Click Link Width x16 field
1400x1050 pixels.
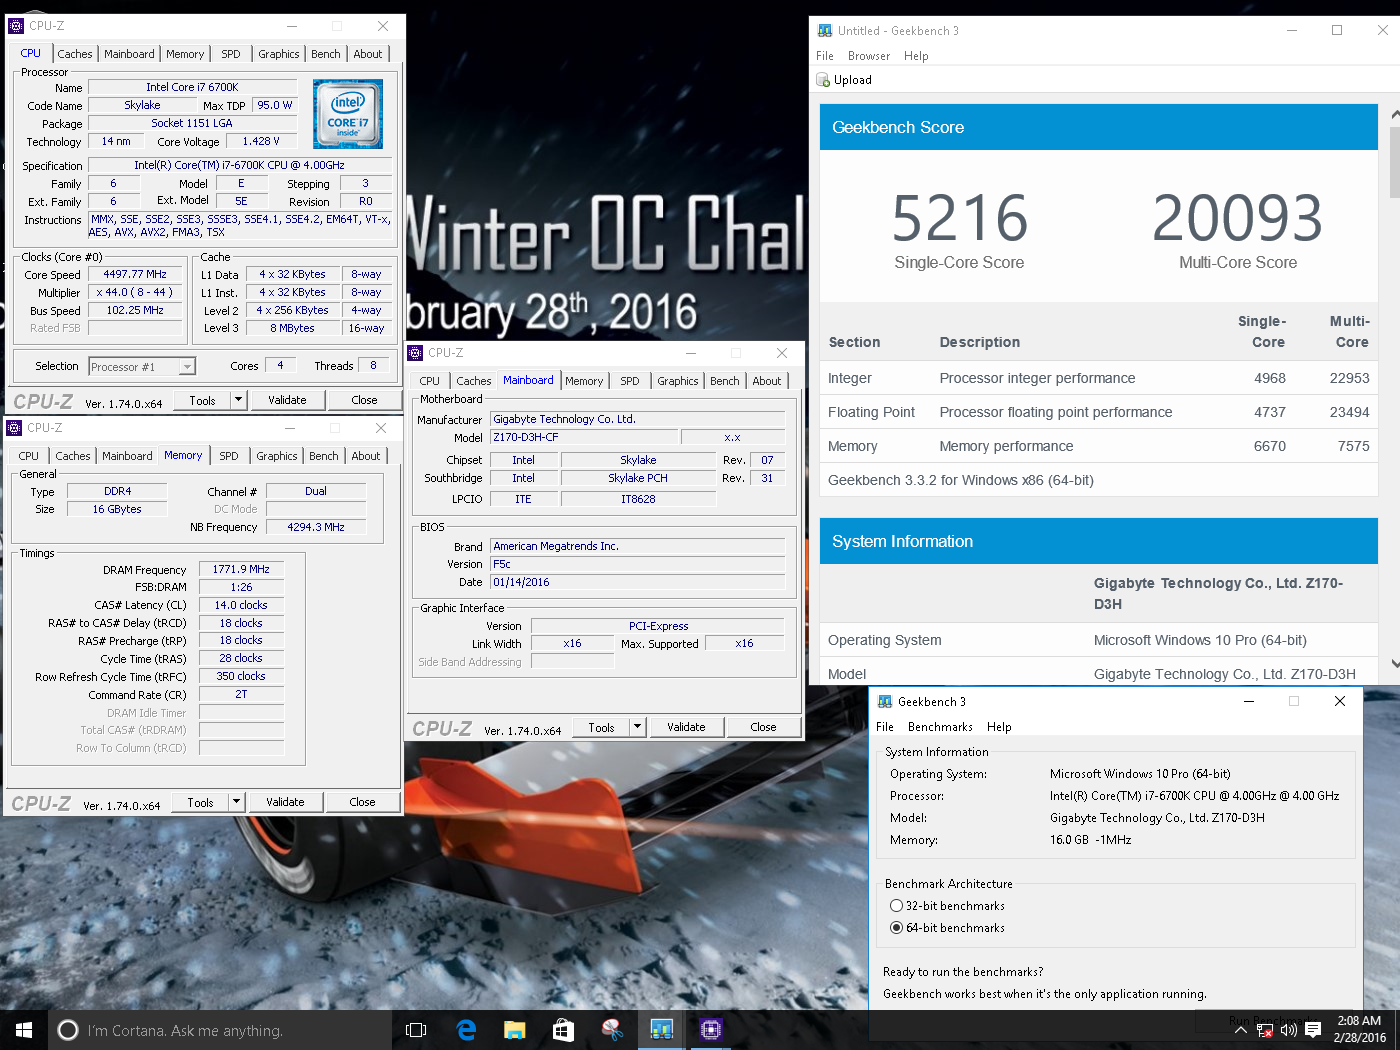(572, 643)
